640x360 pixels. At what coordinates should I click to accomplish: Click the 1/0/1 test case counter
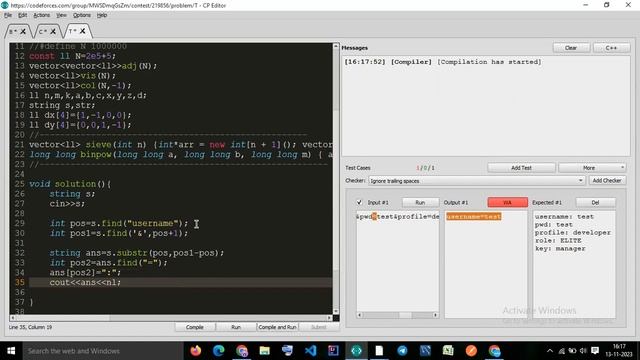pos(425,168)
